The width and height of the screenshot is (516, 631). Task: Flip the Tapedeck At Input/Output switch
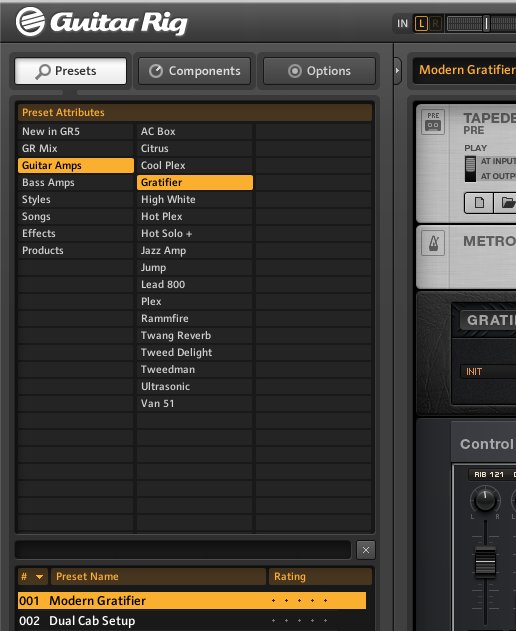(470, 169)
